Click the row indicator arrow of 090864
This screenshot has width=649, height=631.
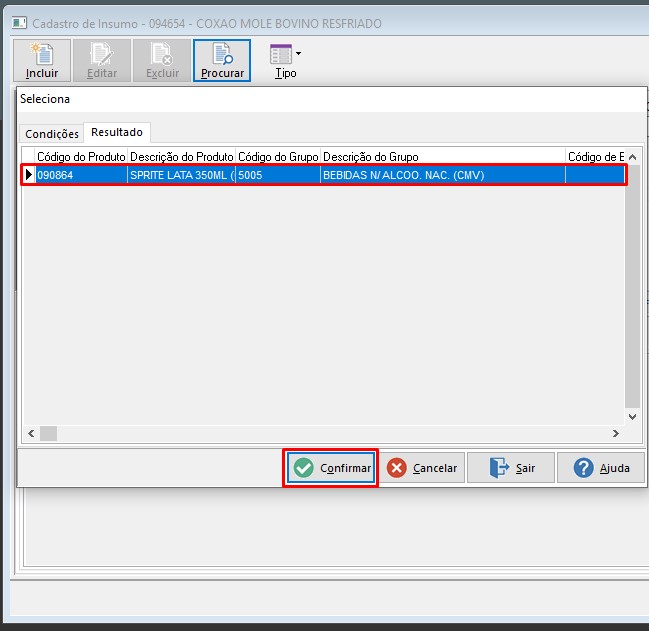pyautogui.click(x=28, y=175)
